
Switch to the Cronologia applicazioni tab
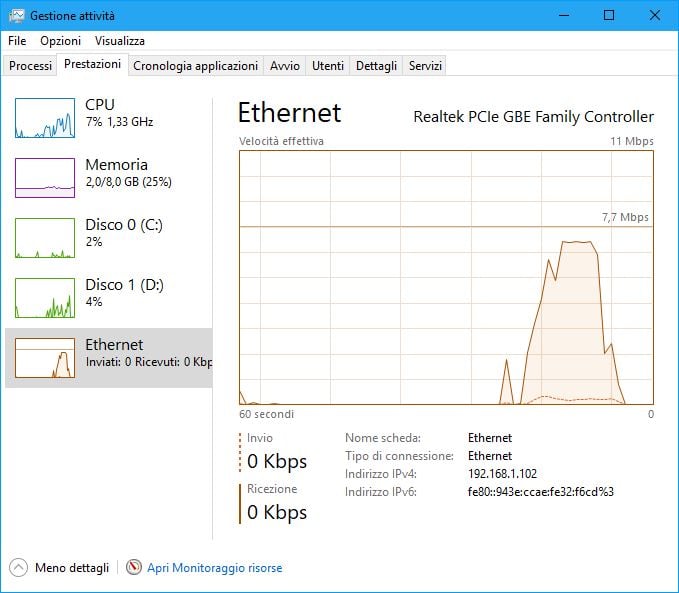point(195,66)
